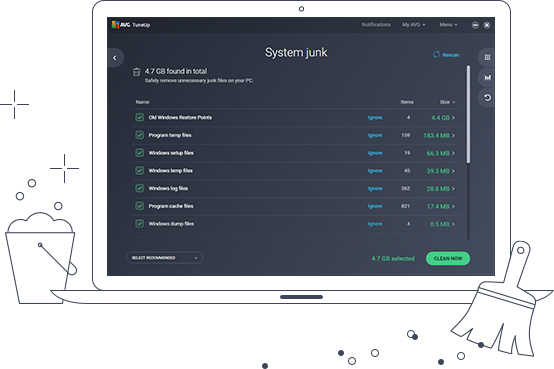Open the grid apps icon in sidebar
Viewport: 554px width, 369px height.
(487, 57)
